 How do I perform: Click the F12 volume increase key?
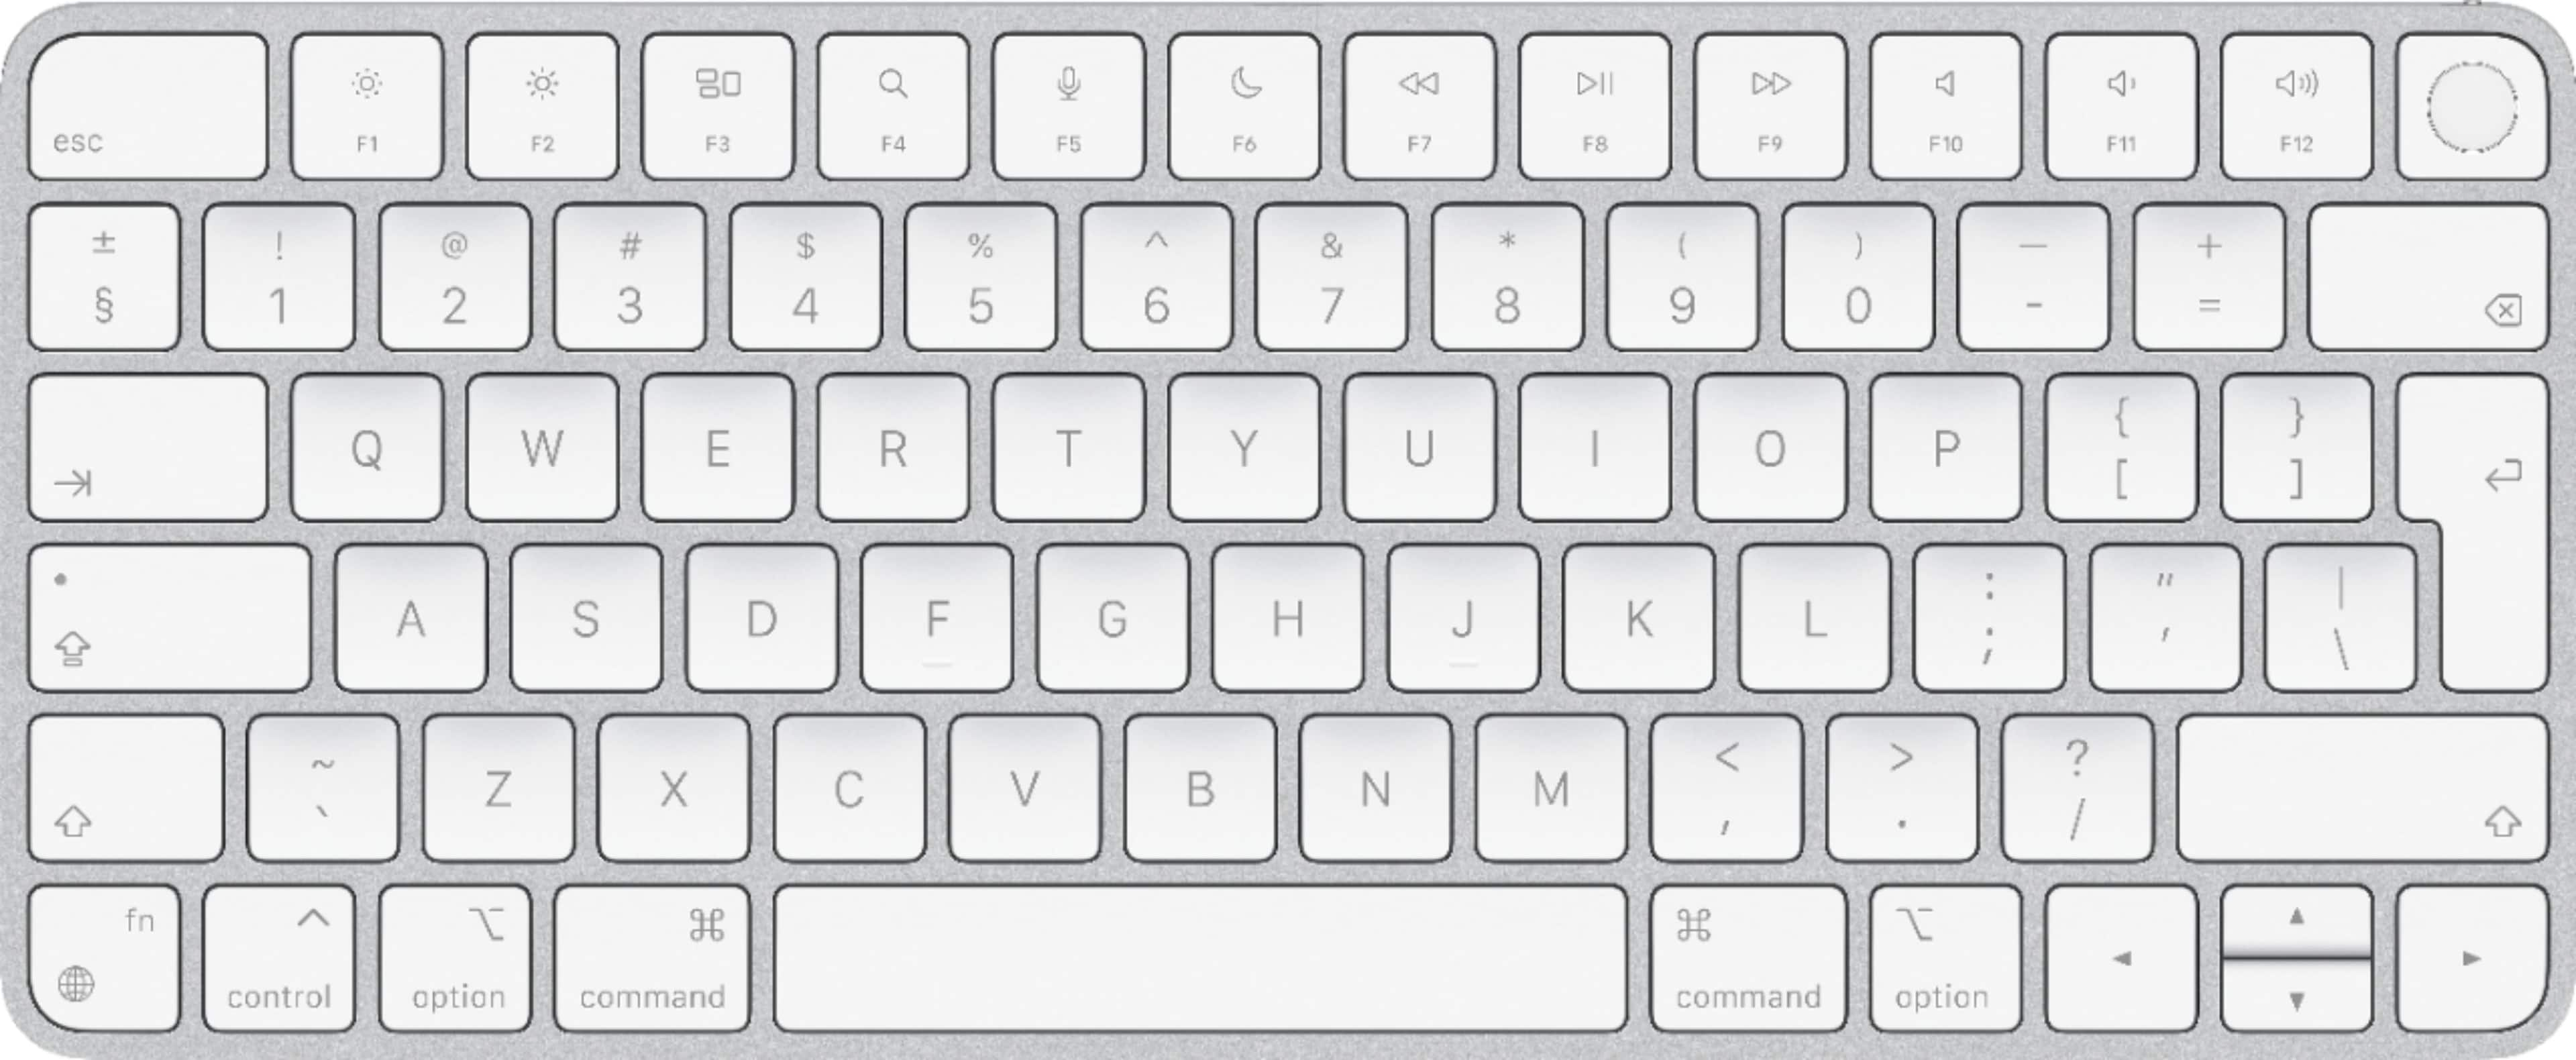coord(2290,105)
